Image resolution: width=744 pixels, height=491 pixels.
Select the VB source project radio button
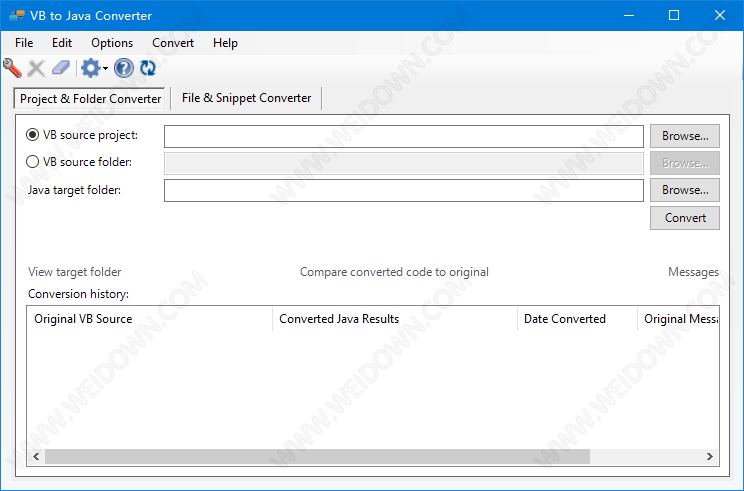pyautogui.click(x=32, y=135)
